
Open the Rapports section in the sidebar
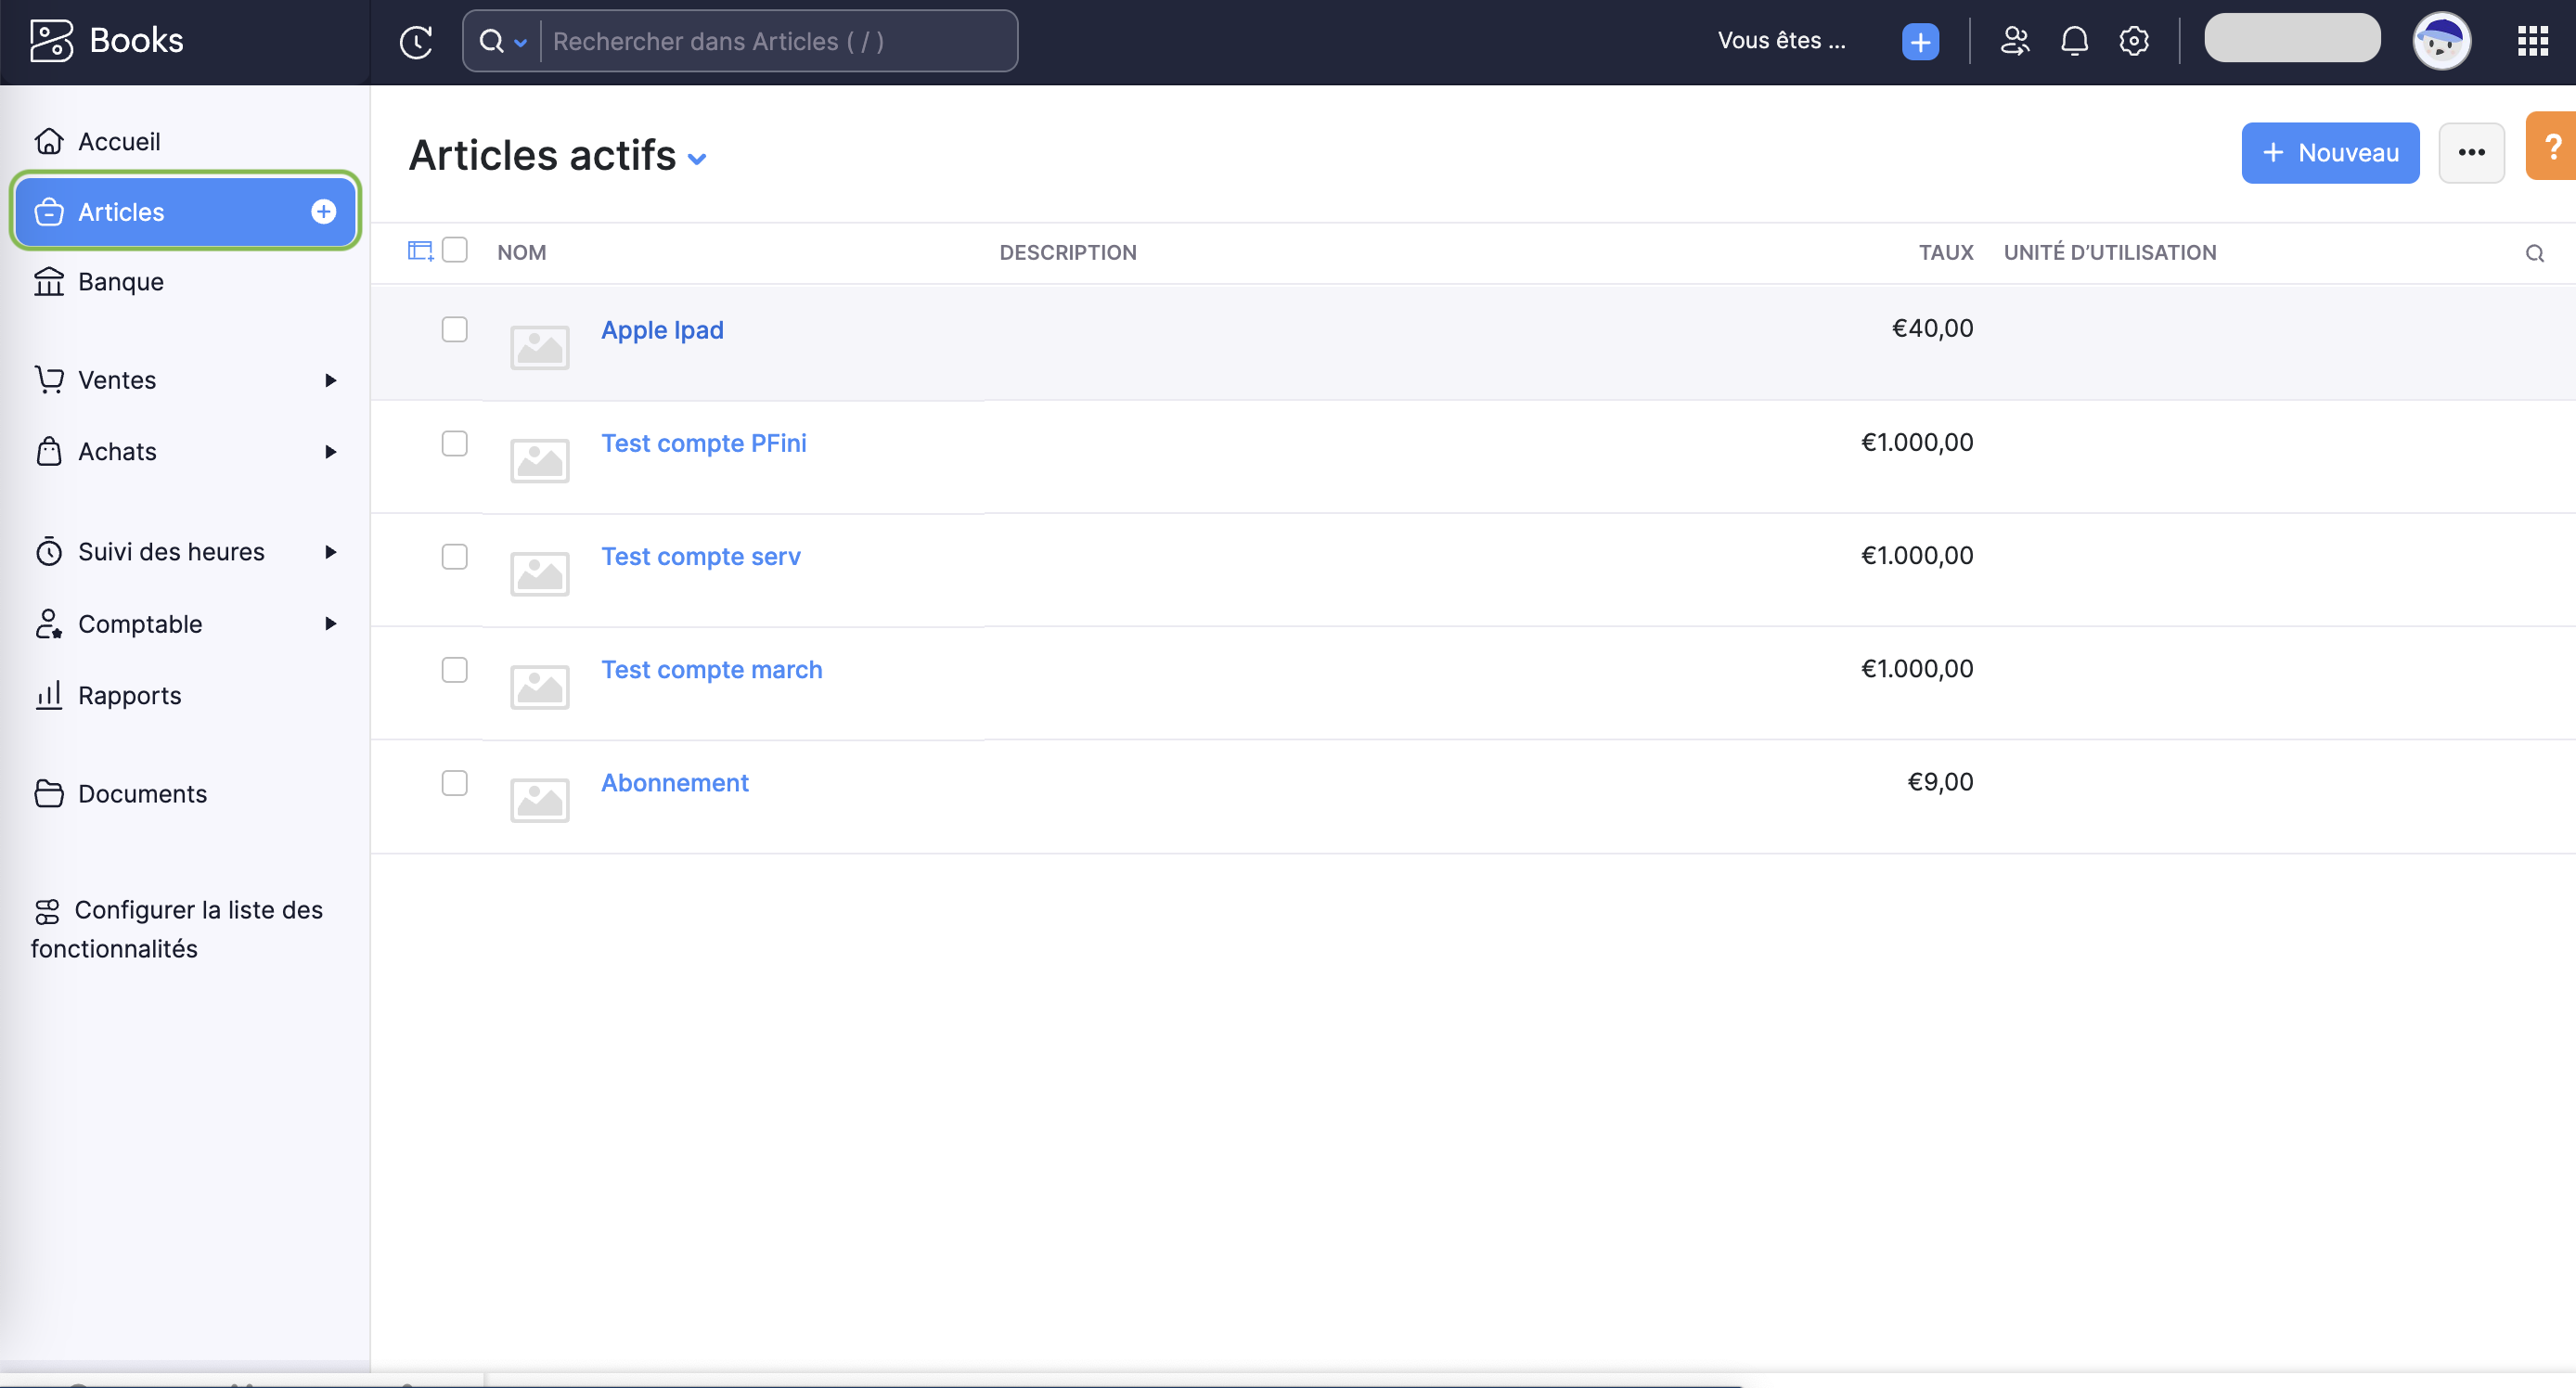click(129, 695)
